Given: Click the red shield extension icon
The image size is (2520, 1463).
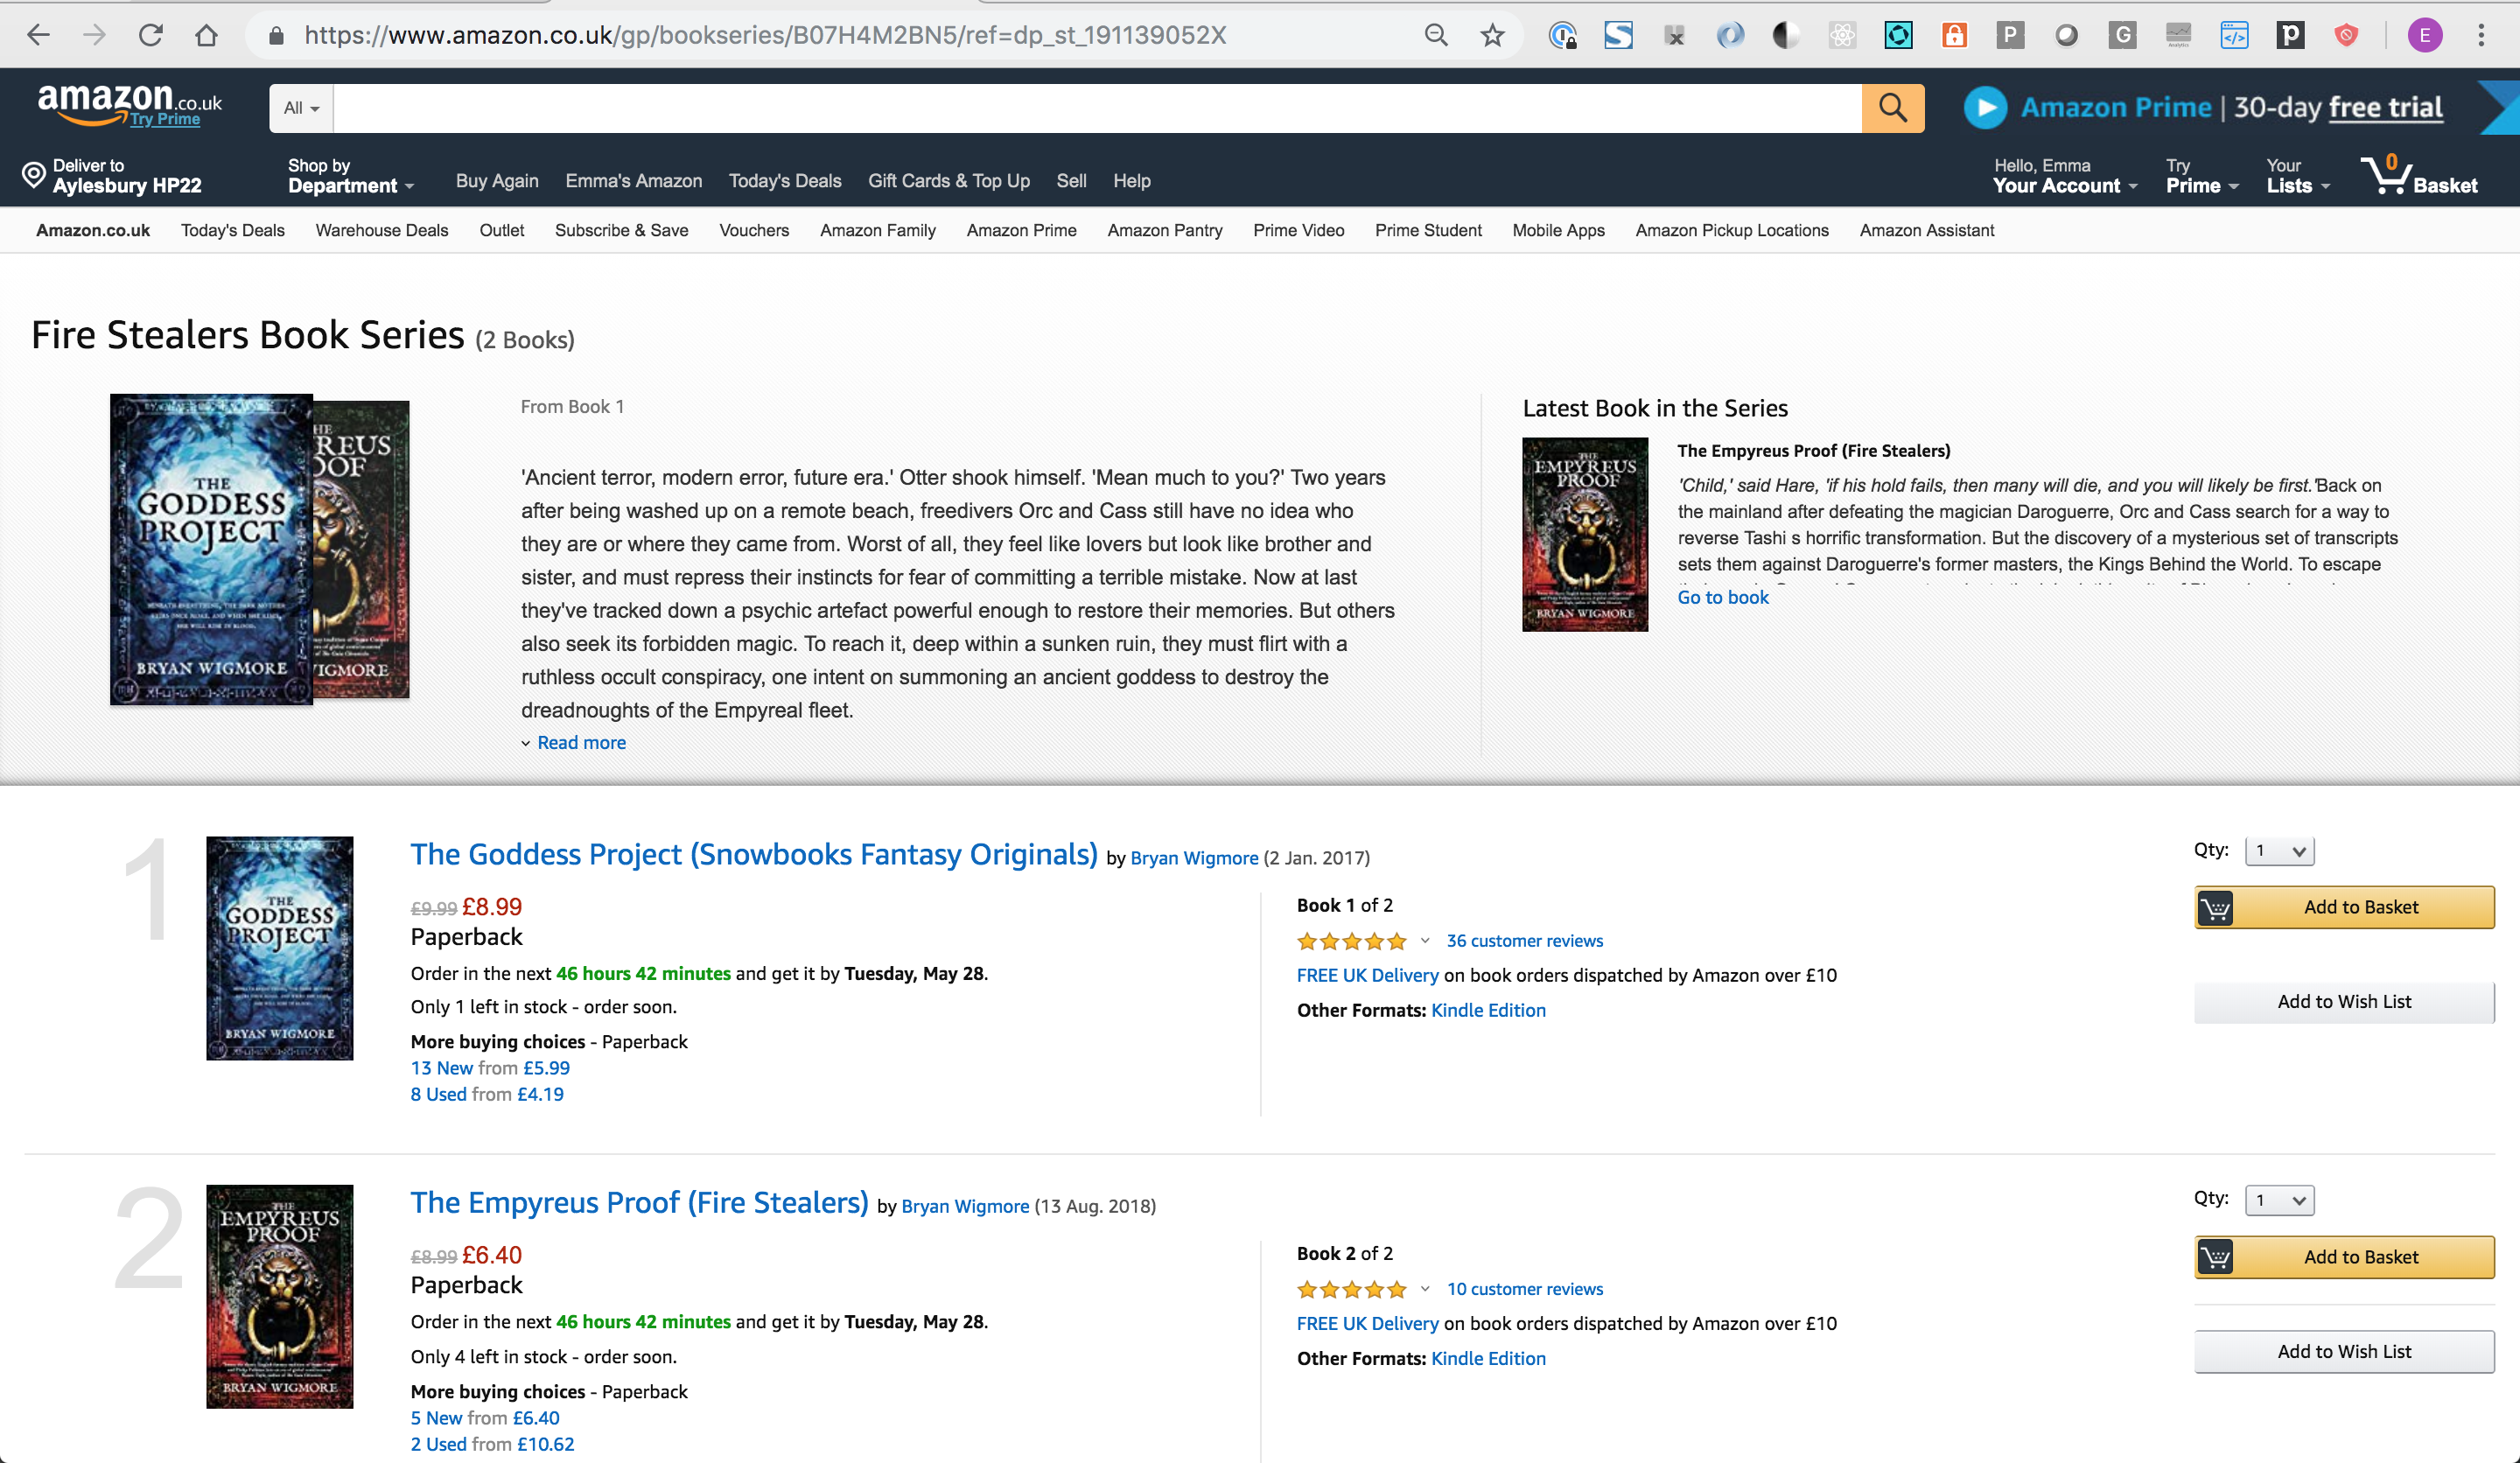Looking at the screenshot, I should (x=2346, y=35).
